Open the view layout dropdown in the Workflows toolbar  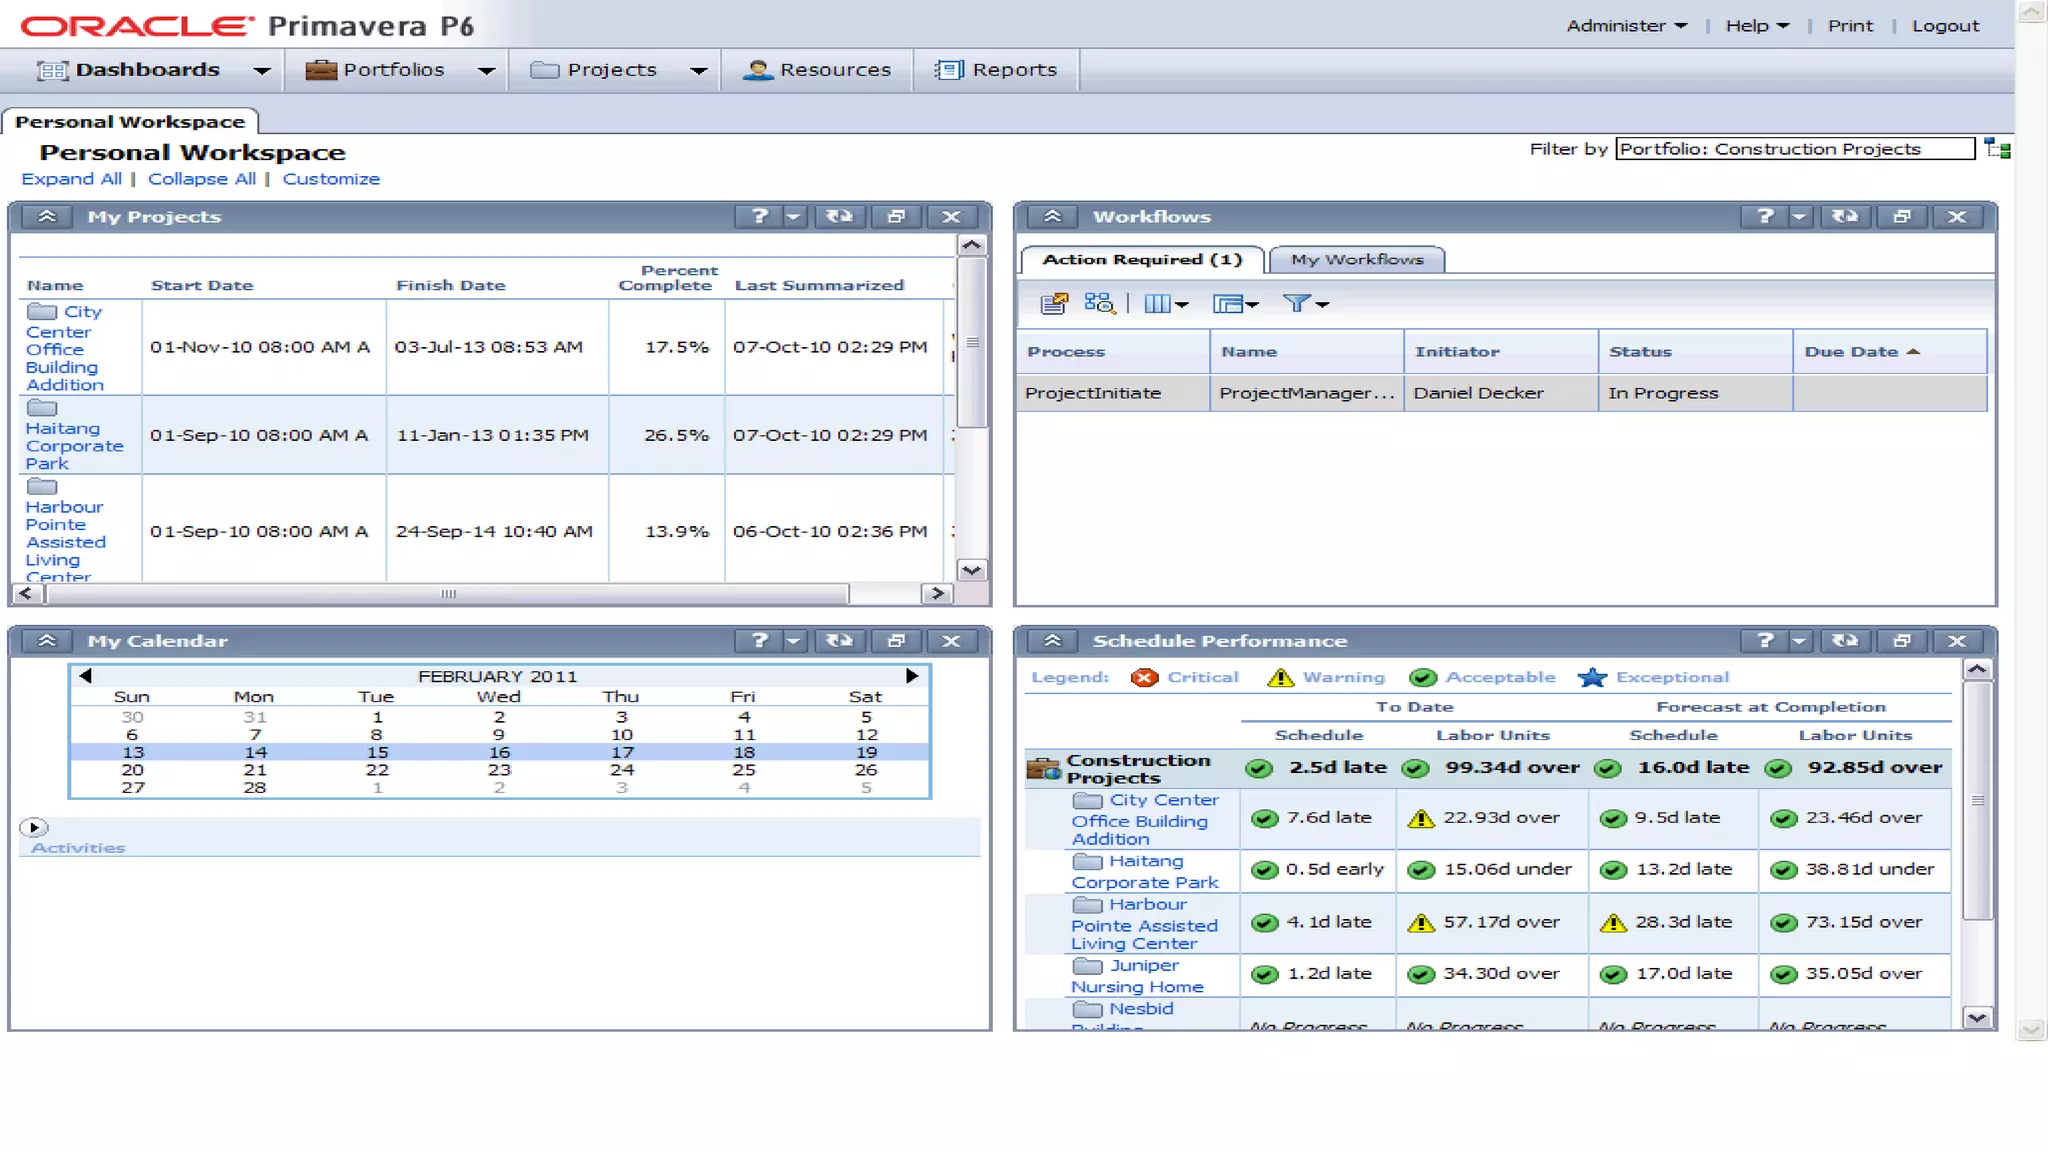[1235, 303]
